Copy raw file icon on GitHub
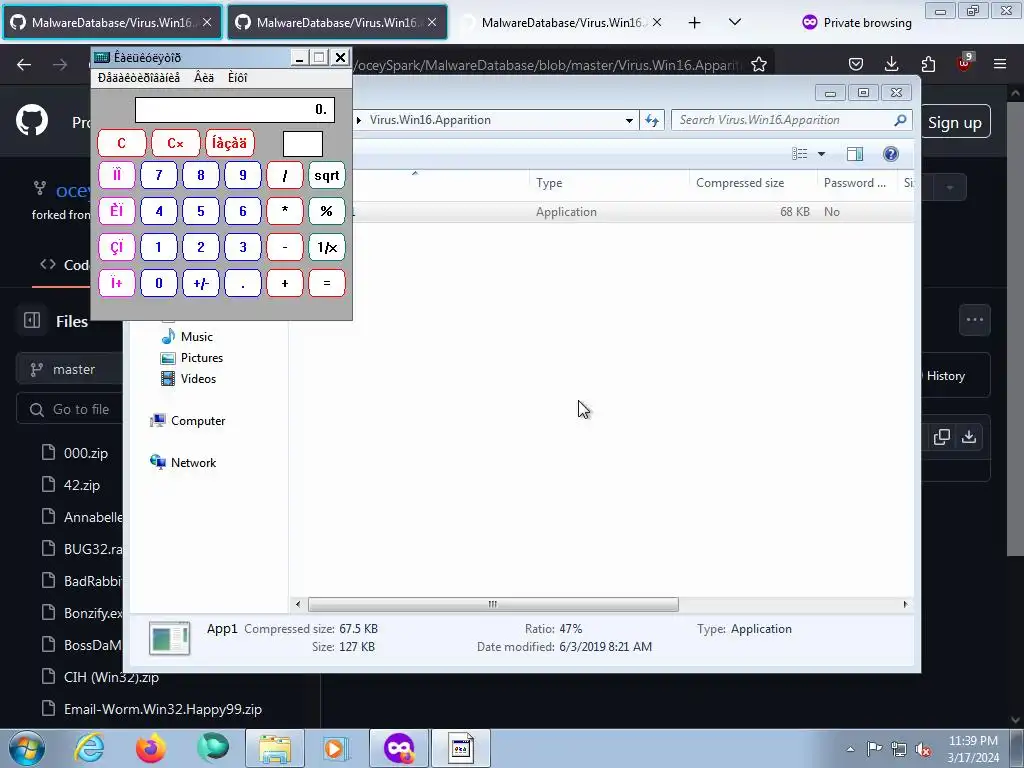Screen dimensions: 1024x768 (x=941, y=437)
